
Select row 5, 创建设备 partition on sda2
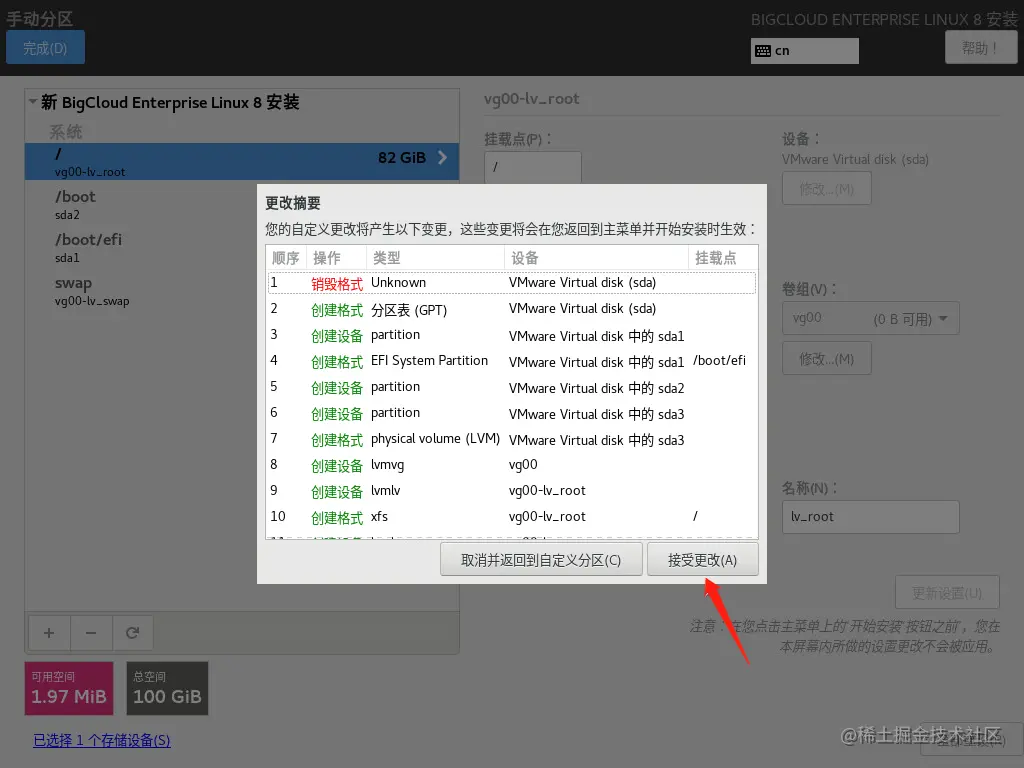click(511, 387)
